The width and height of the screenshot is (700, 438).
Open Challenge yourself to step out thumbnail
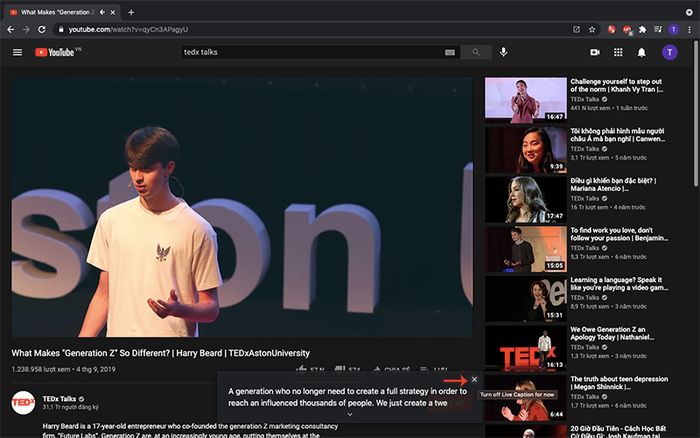coord(526,99)
